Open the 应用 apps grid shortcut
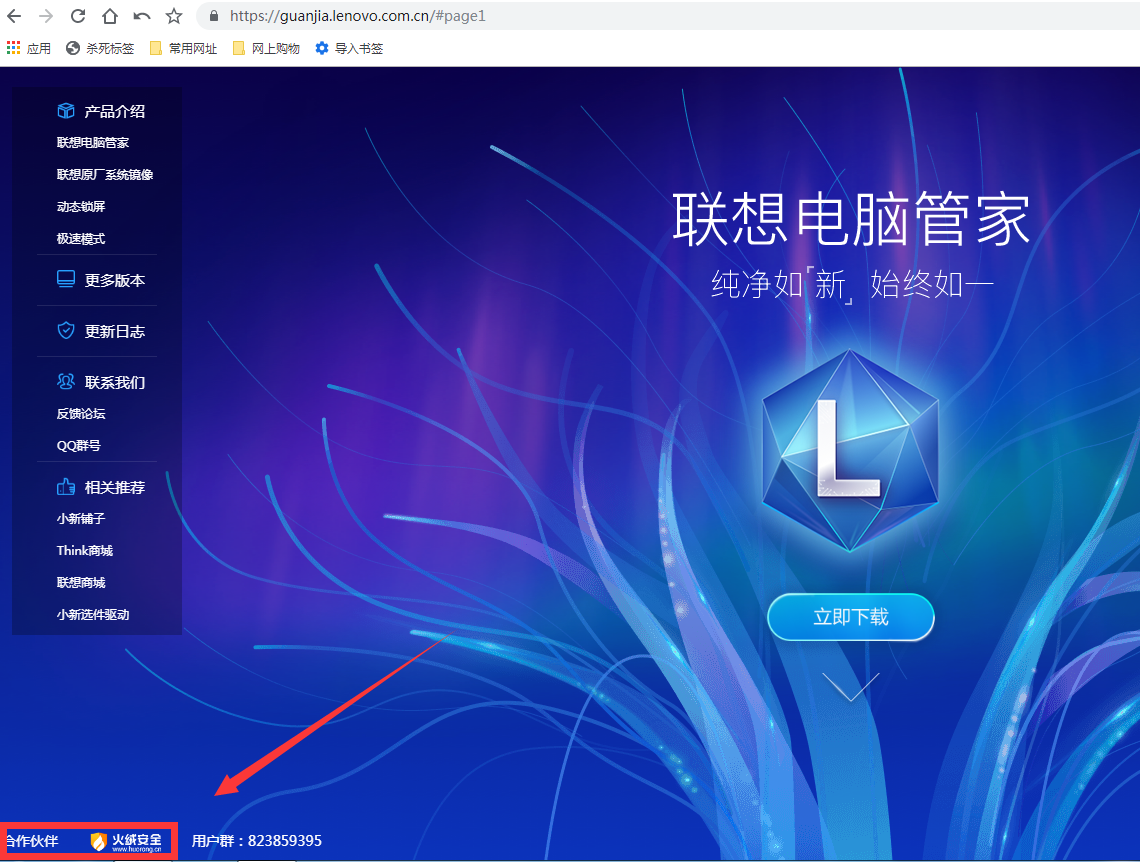The width and height of the screenshot is (1140, 862). [29, 48]
